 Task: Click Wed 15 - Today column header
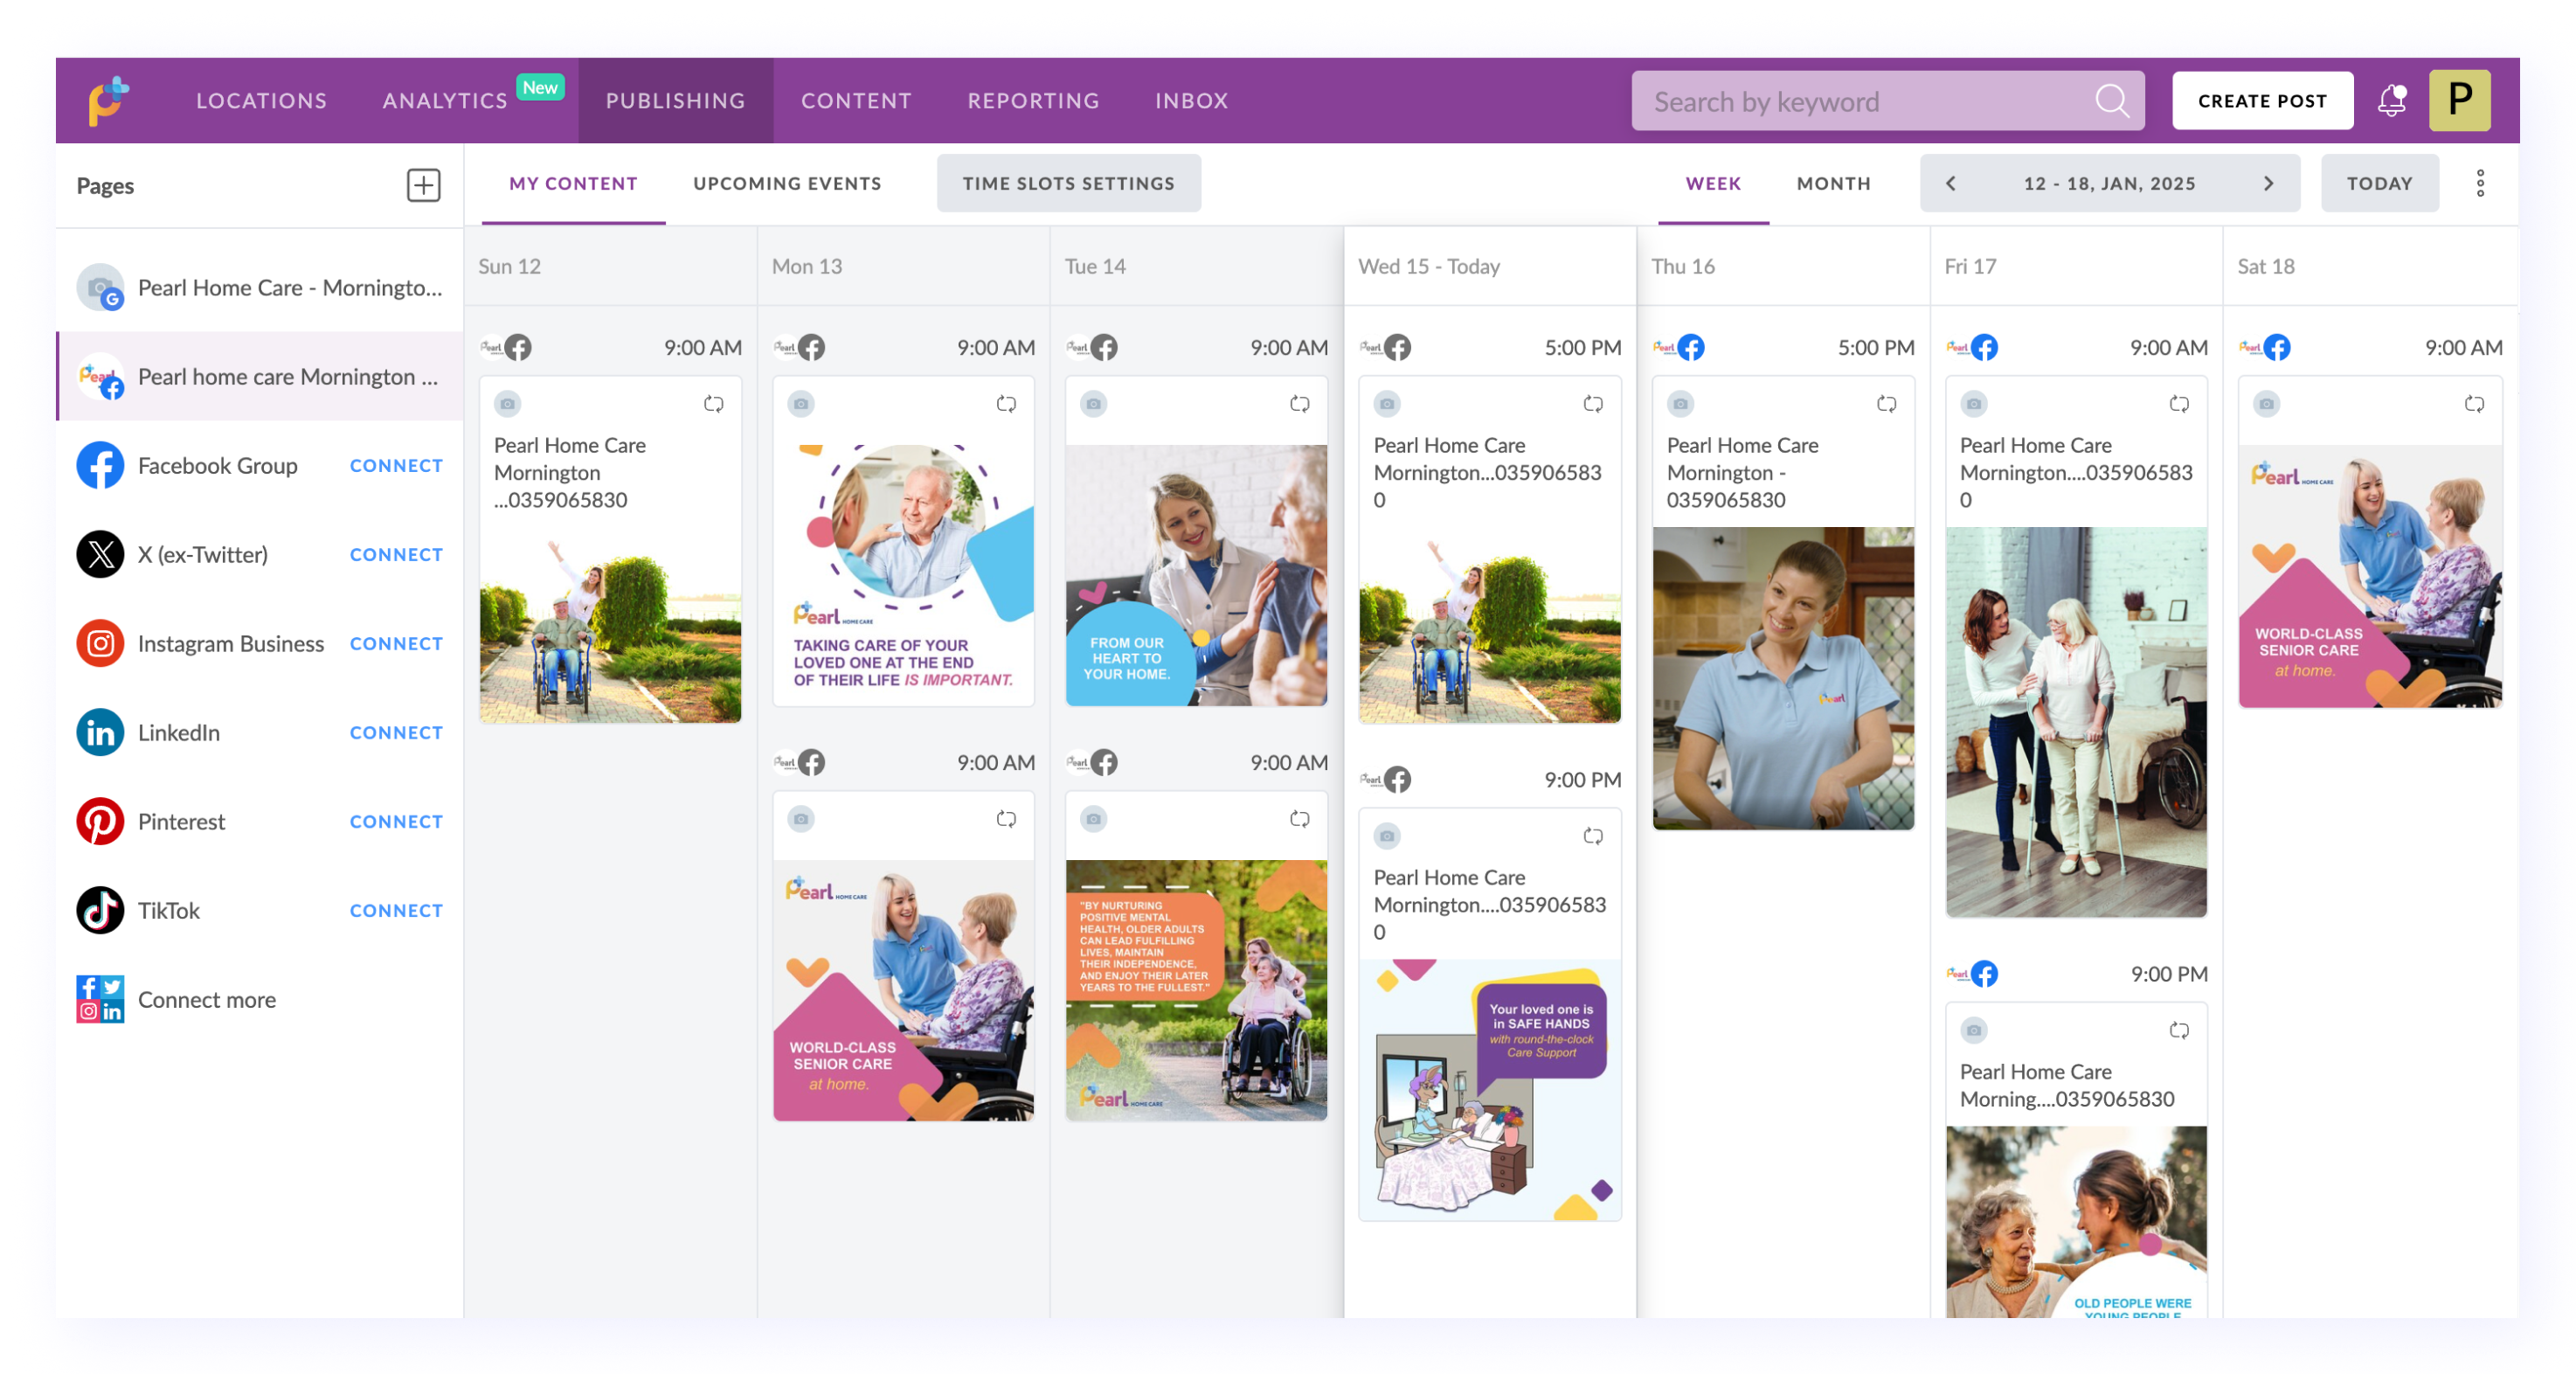coord(1489,266)
